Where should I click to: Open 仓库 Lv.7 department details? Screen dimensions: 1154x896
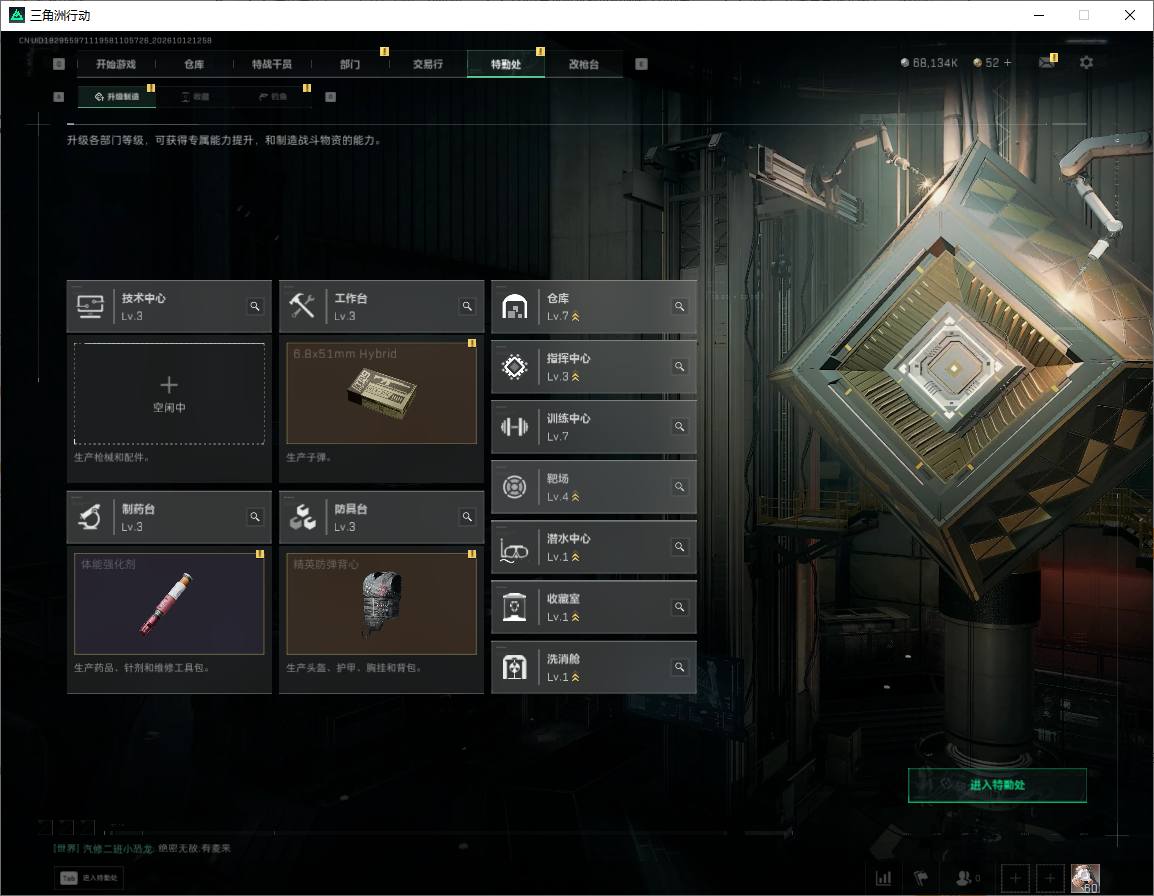[593, 306]
